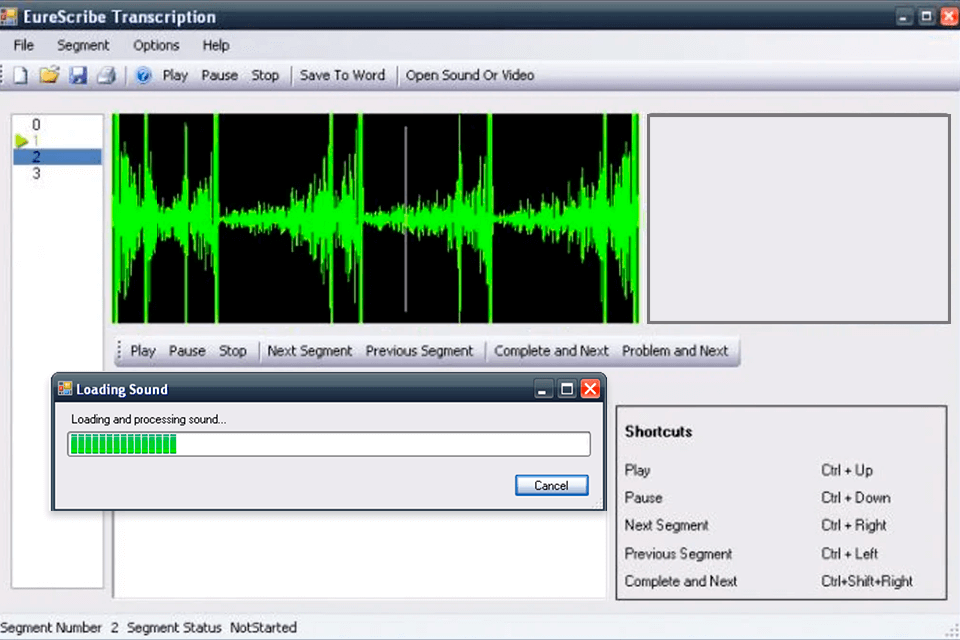Close the Loading Sound dialog

click(x=590, y=389)
